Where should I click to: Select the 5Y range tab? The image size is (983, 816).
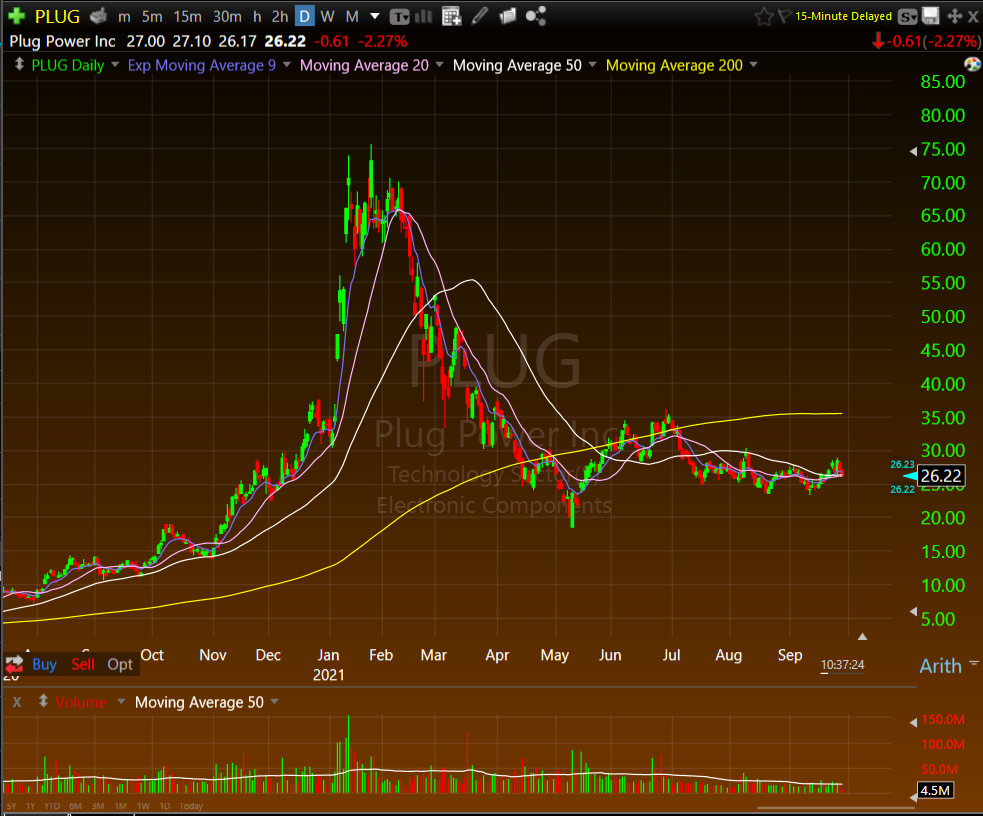point(11,806)
